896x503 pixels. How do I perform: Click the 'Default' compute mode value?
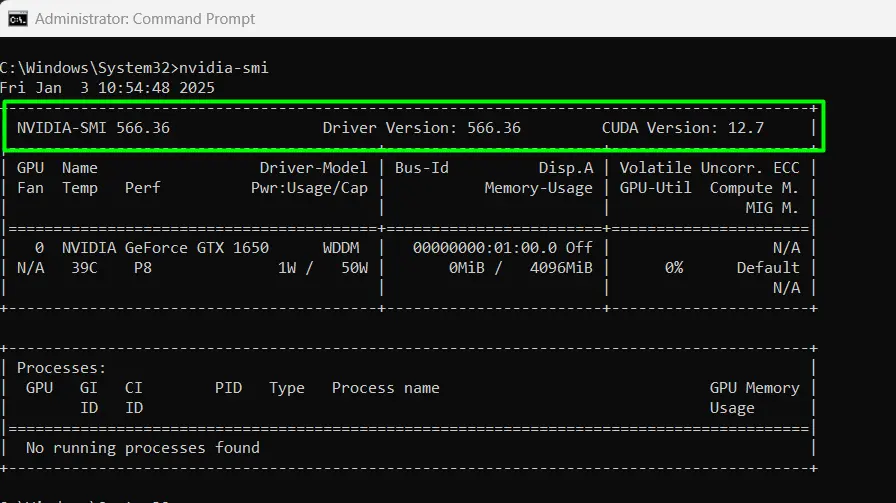[767, 268]
